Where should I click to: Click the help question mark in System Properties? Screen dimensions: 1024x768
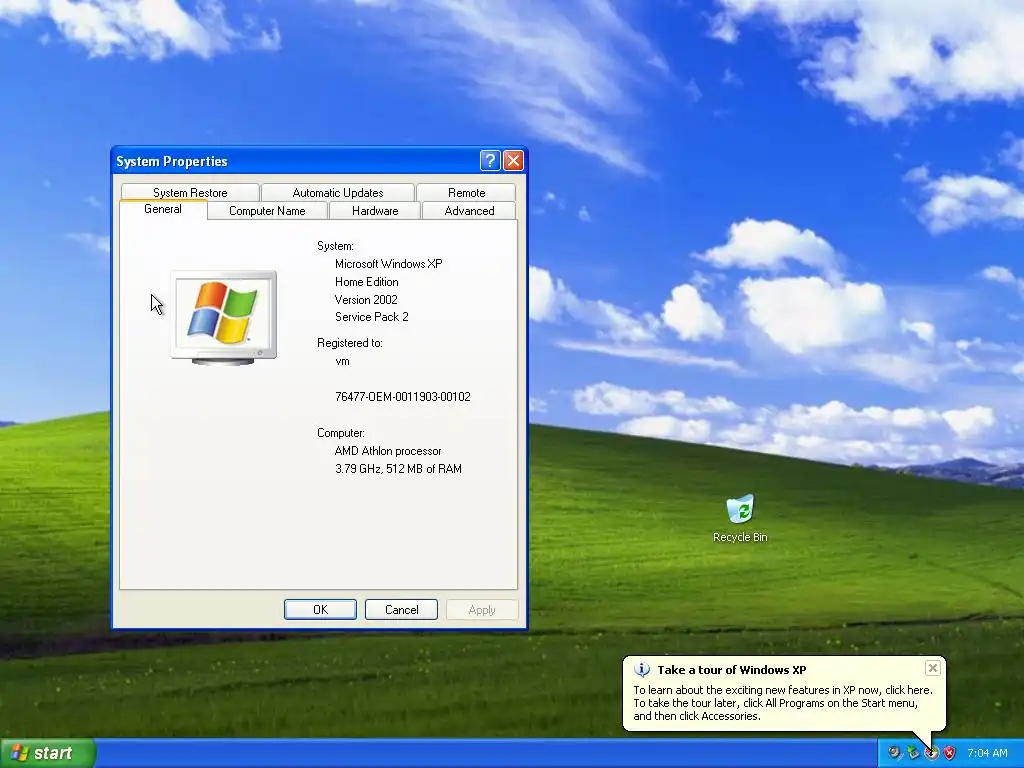click(490, 161)
